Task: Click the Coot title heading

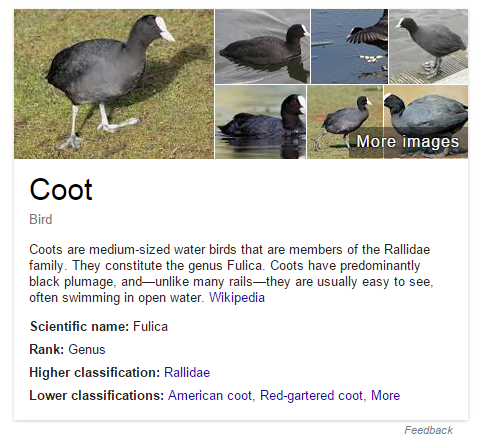Action: [x=61, y=189]
